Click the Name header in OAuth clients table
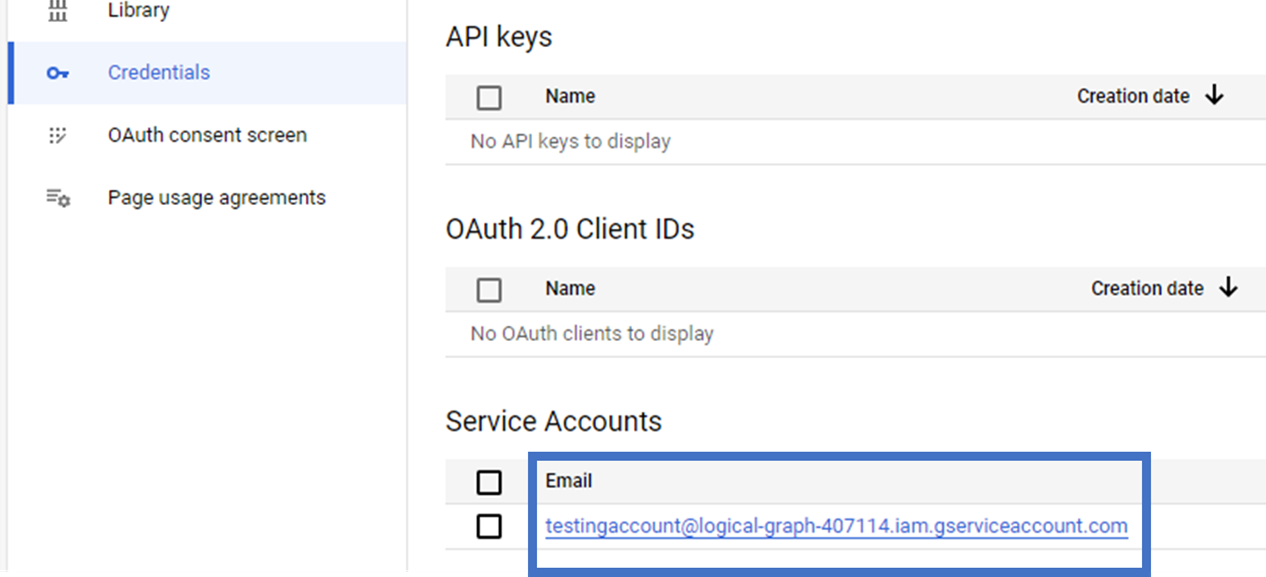This screenshot has width=1266, height=577. coord(569,289)
